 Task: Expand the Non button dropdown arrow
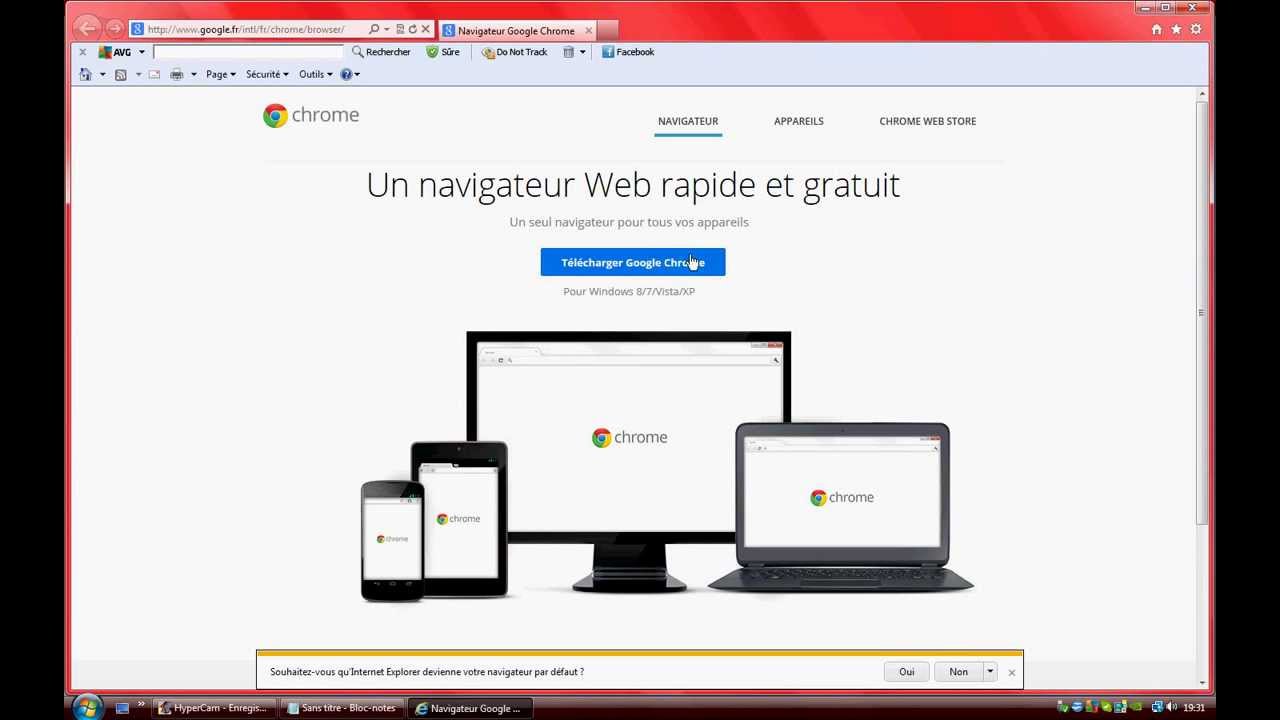tap(990, 672)
